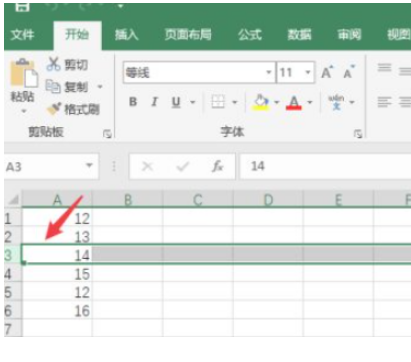Open the 剪贴板 clipboard dialog launcher
The width and height of the screenshot is (411, 362).
107,134
